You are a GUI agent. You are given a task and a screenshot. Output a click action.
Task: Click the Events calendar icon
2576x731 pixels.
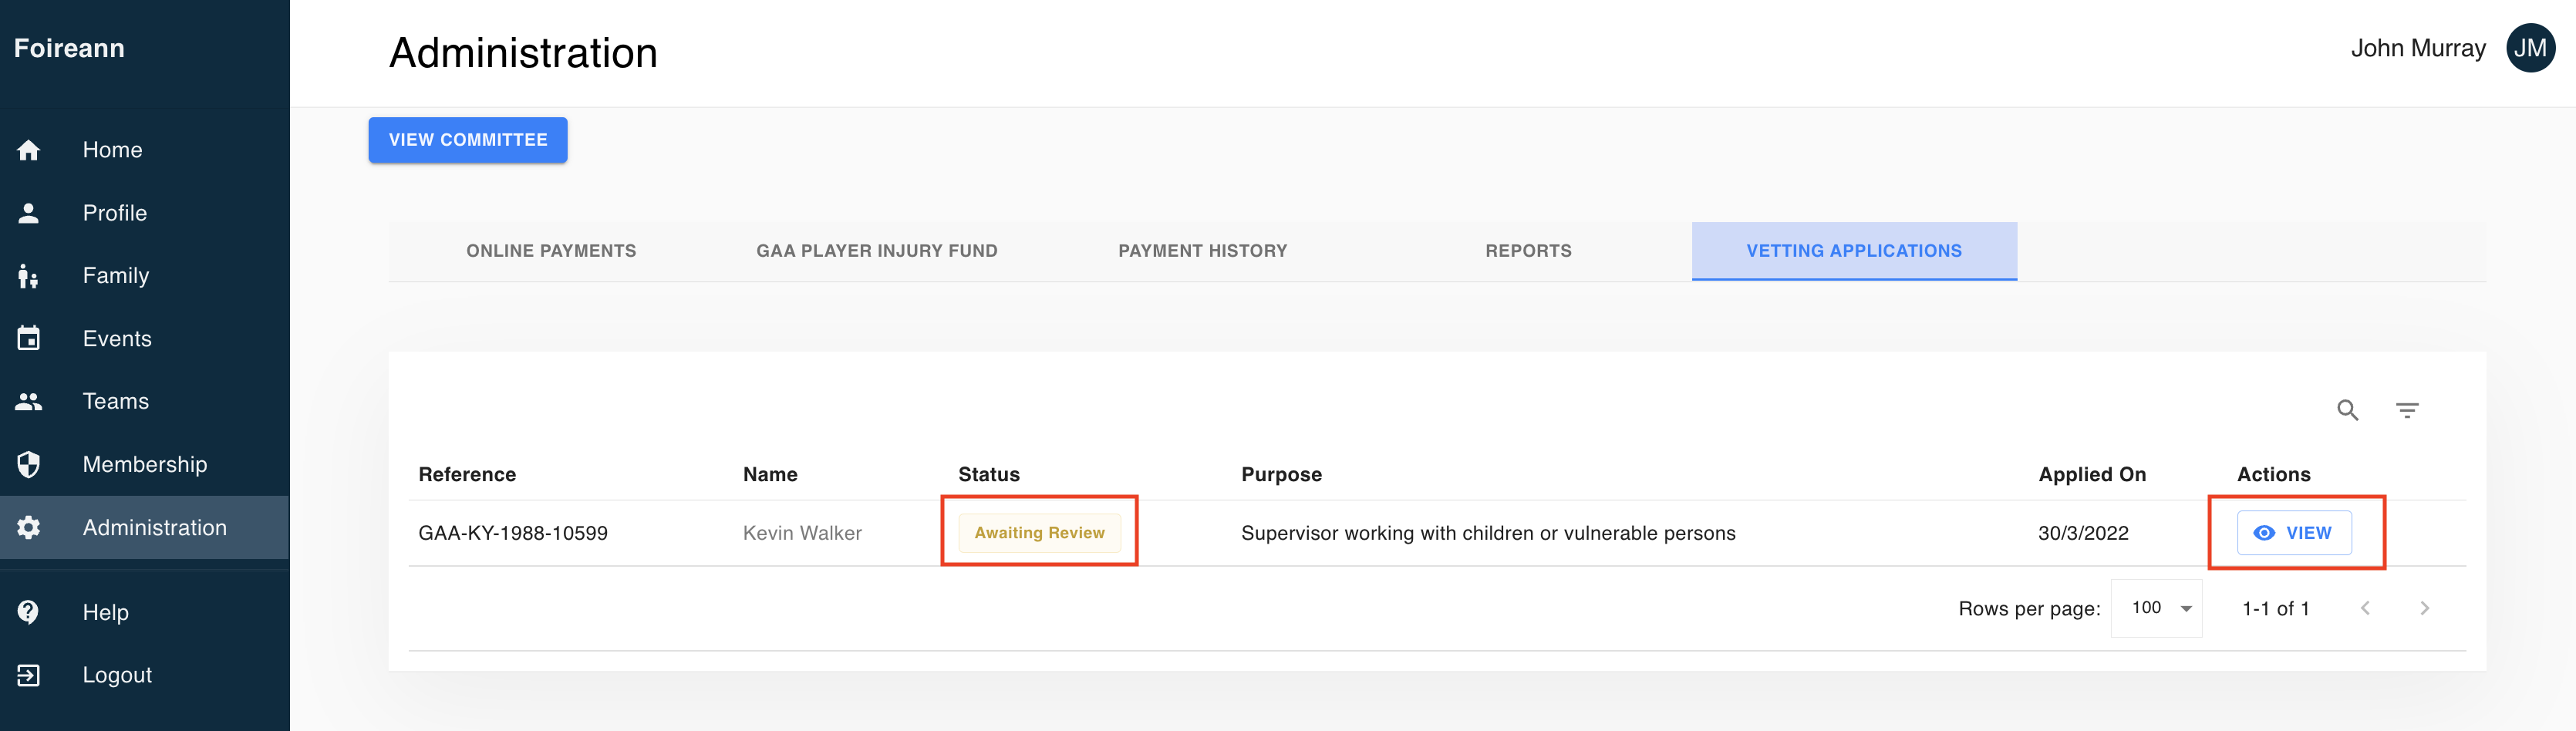29,339
